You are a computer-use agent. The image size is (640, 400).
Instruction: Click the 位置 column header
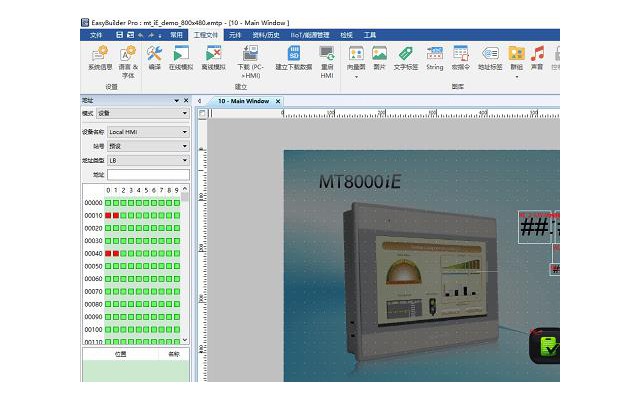pos(120,354)
